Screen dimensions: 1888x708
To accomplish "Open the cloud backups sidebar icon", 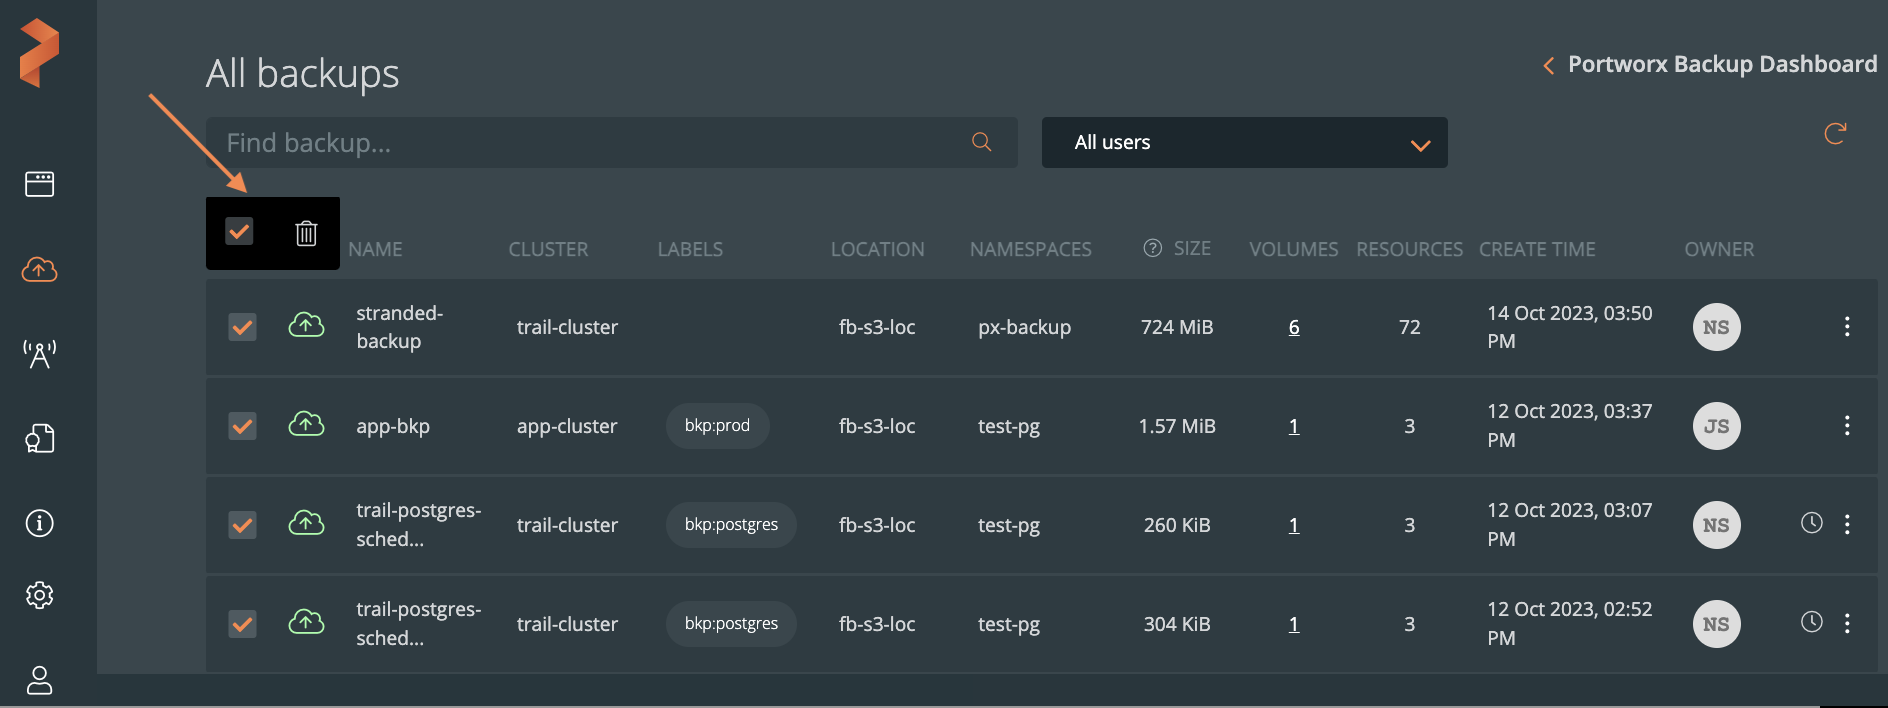I will [x=39, y=269].
